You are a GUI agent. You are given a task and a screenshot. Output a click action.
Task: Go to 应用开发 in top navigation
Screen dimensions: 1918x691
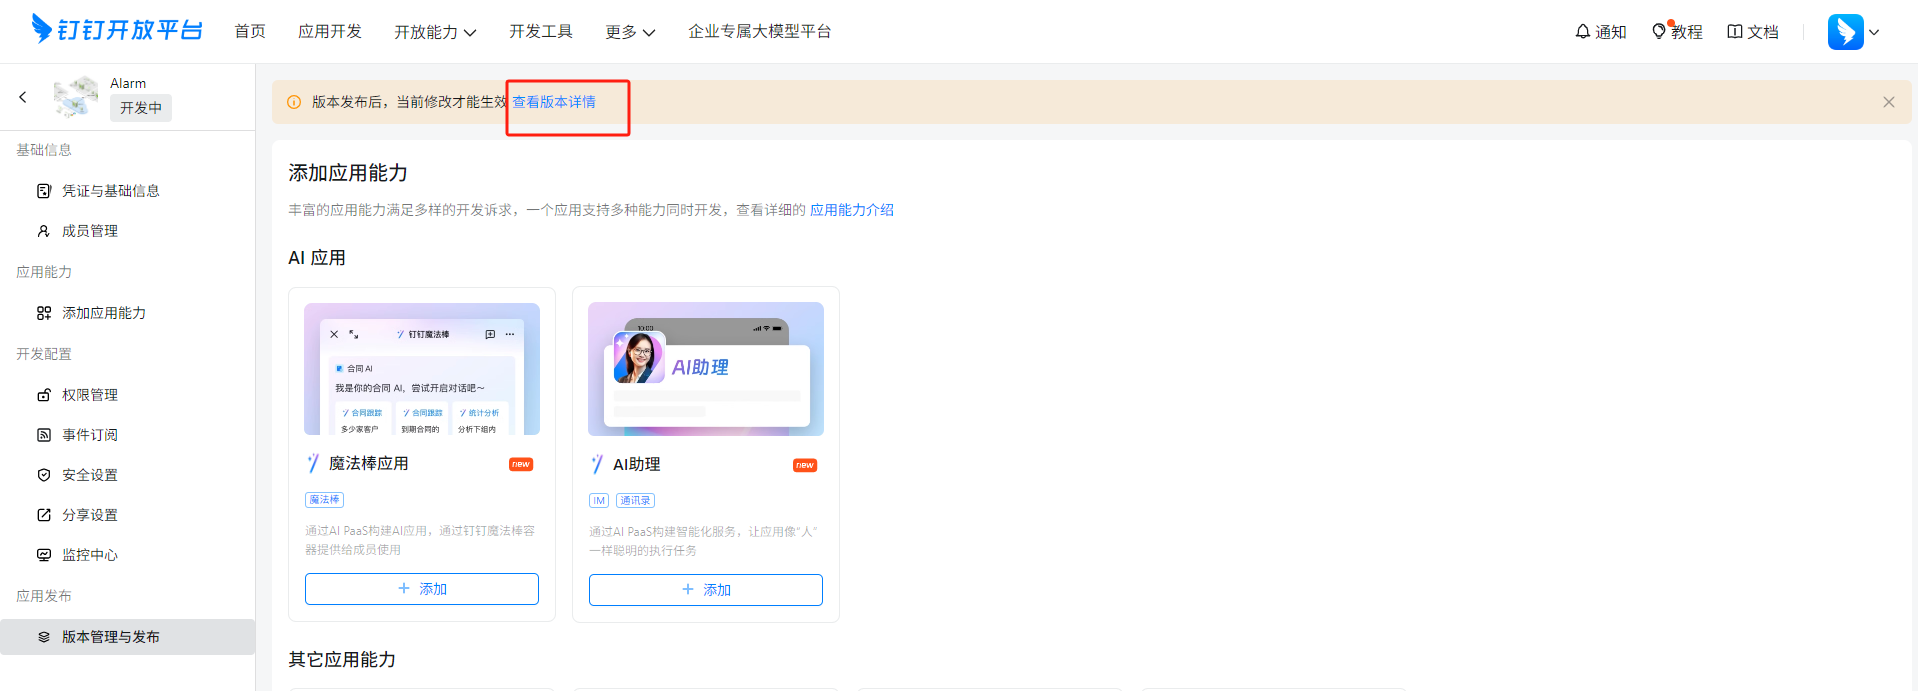pos(330,32)
